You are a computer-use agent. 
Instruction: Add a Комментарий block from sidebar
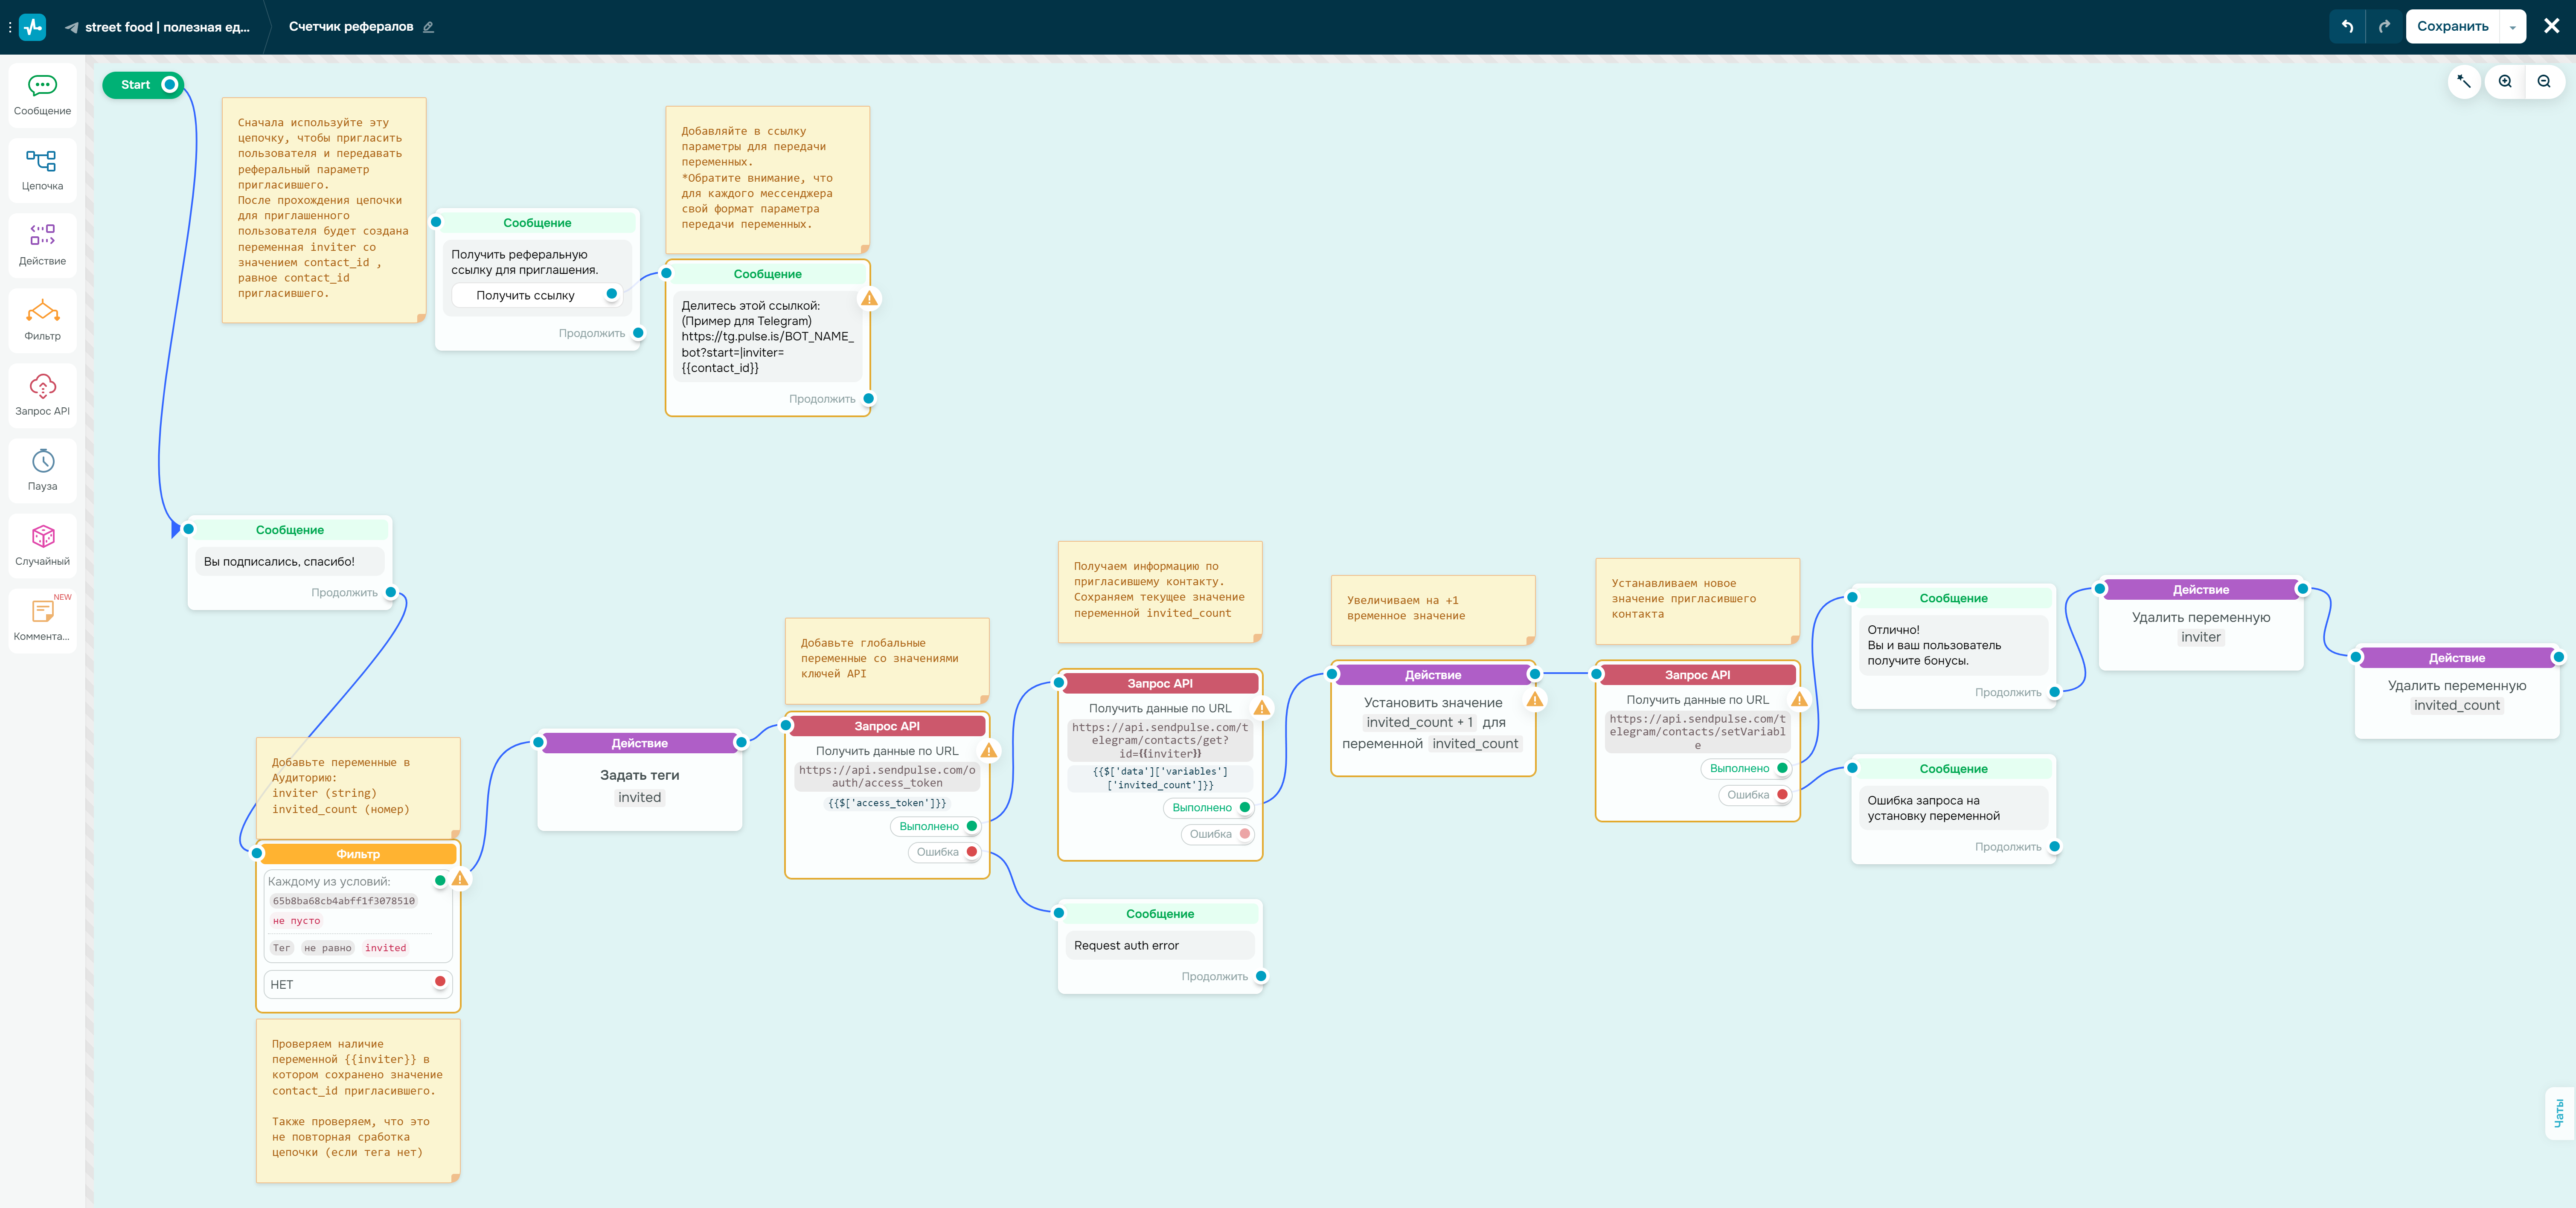(42, 620)
